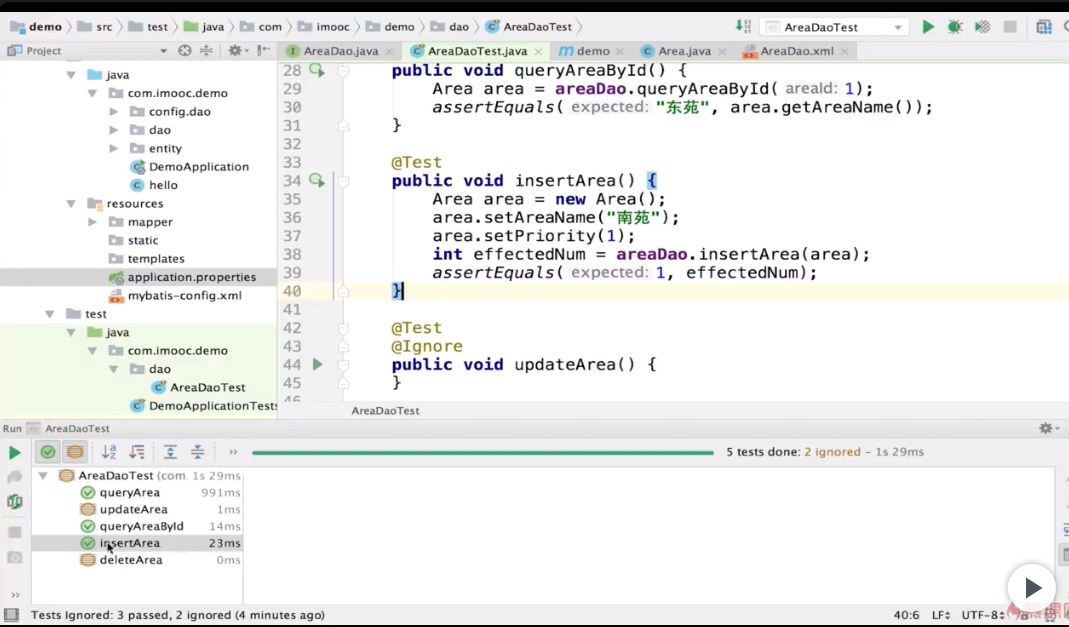The width and height of the screenshot is (1069, 627).
Task: Toggle the show ignored tests filter
Action: (75, 452)
